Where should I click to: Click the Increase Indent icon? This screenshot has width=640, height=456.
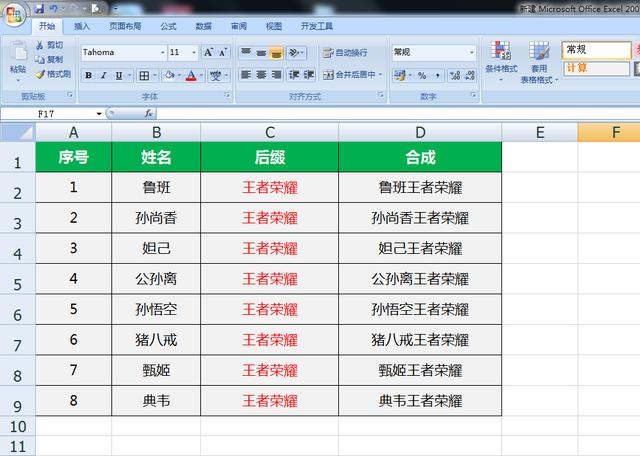click(x=309, y=75)
